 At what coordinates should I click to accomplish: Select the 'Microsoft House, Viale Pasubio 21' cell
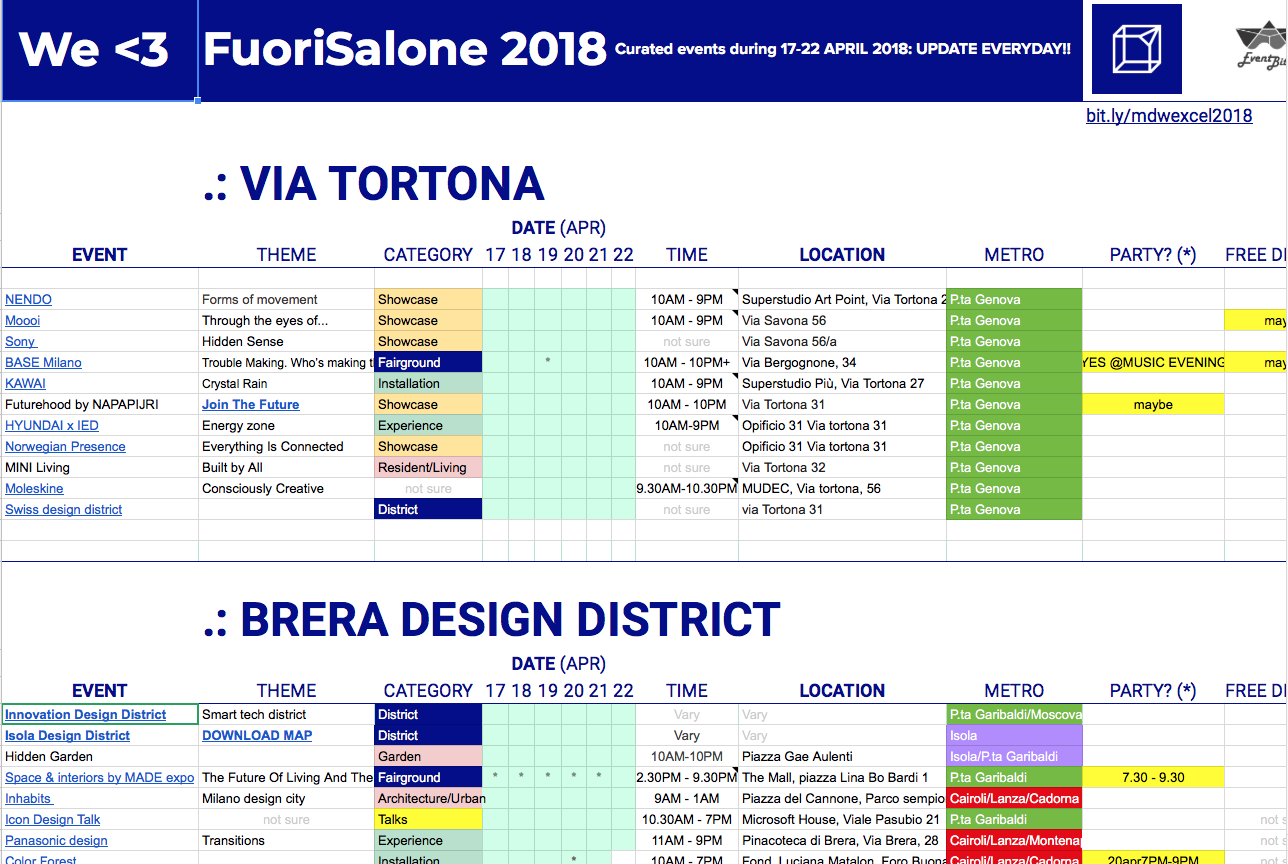pyautogui.click(x=842, y=819)
